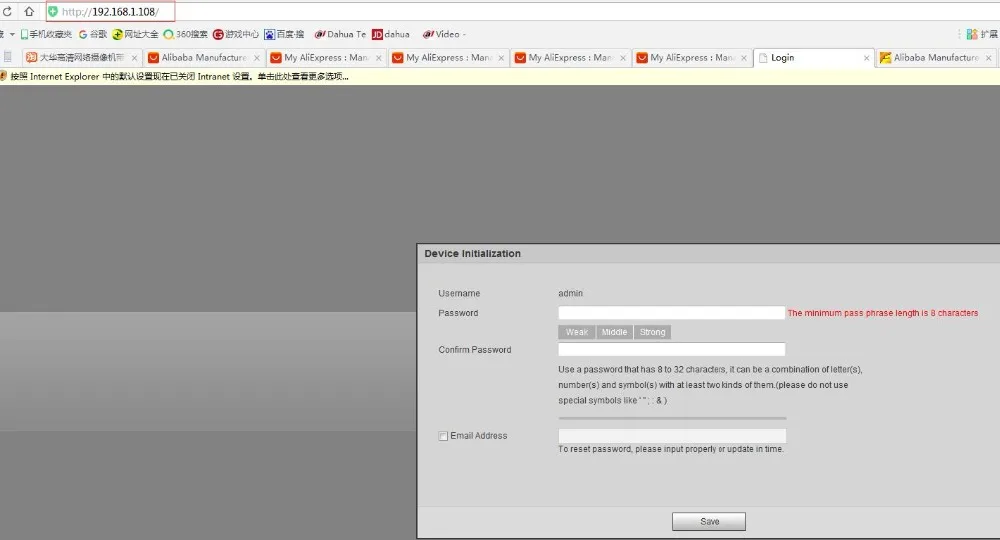Image resolution: width=1000 pixels, height=540 pixels.
Task: Click the Email Address input box
Action: 672,435
